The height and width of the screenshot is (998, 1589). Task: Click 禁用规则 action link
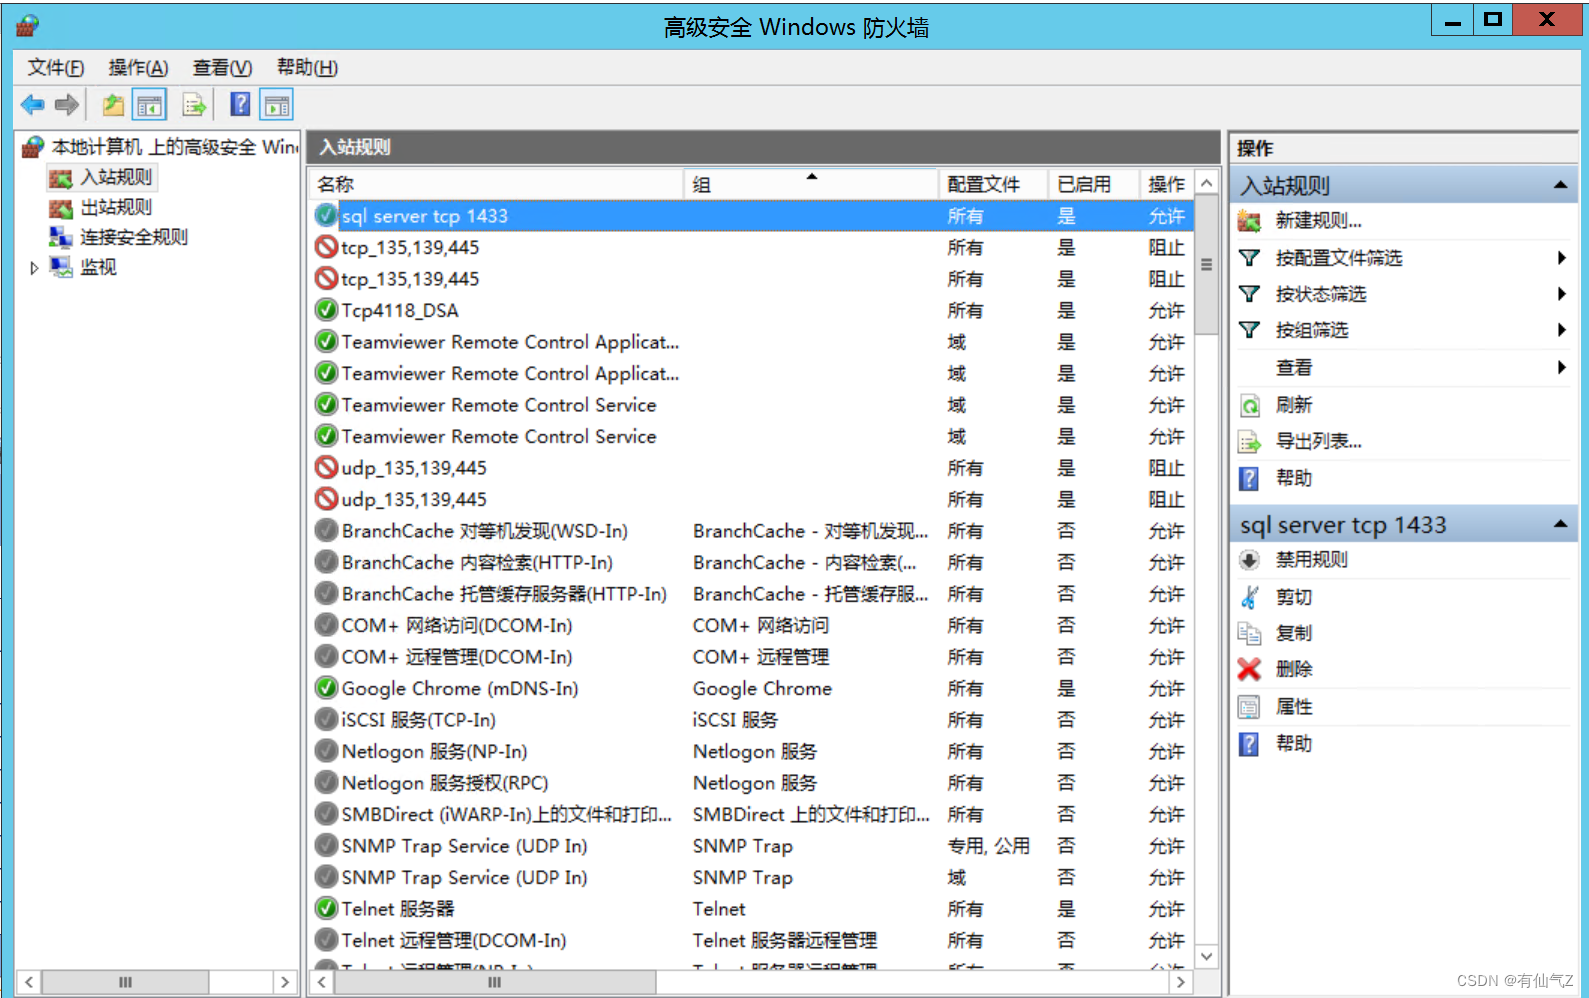pos(1311,560)
